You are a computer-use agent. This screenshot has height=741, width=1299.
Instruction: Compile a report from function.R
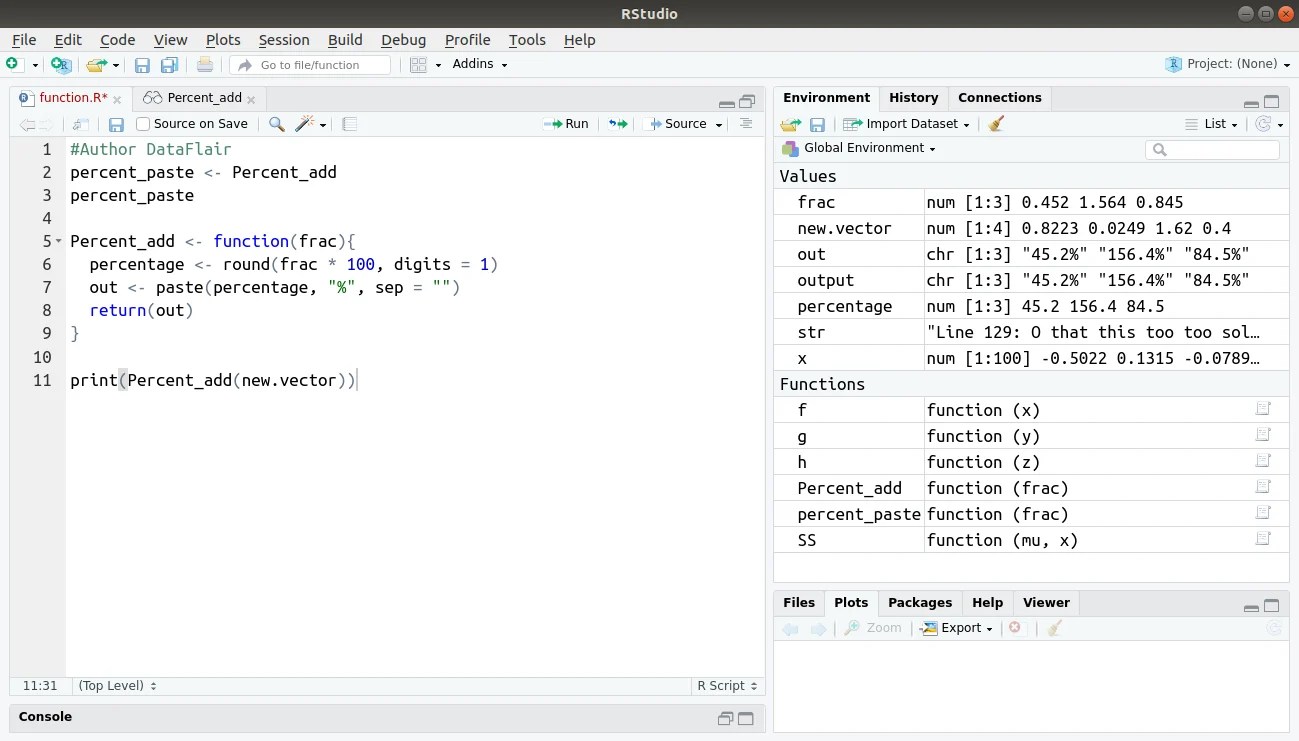coord(349,123)
